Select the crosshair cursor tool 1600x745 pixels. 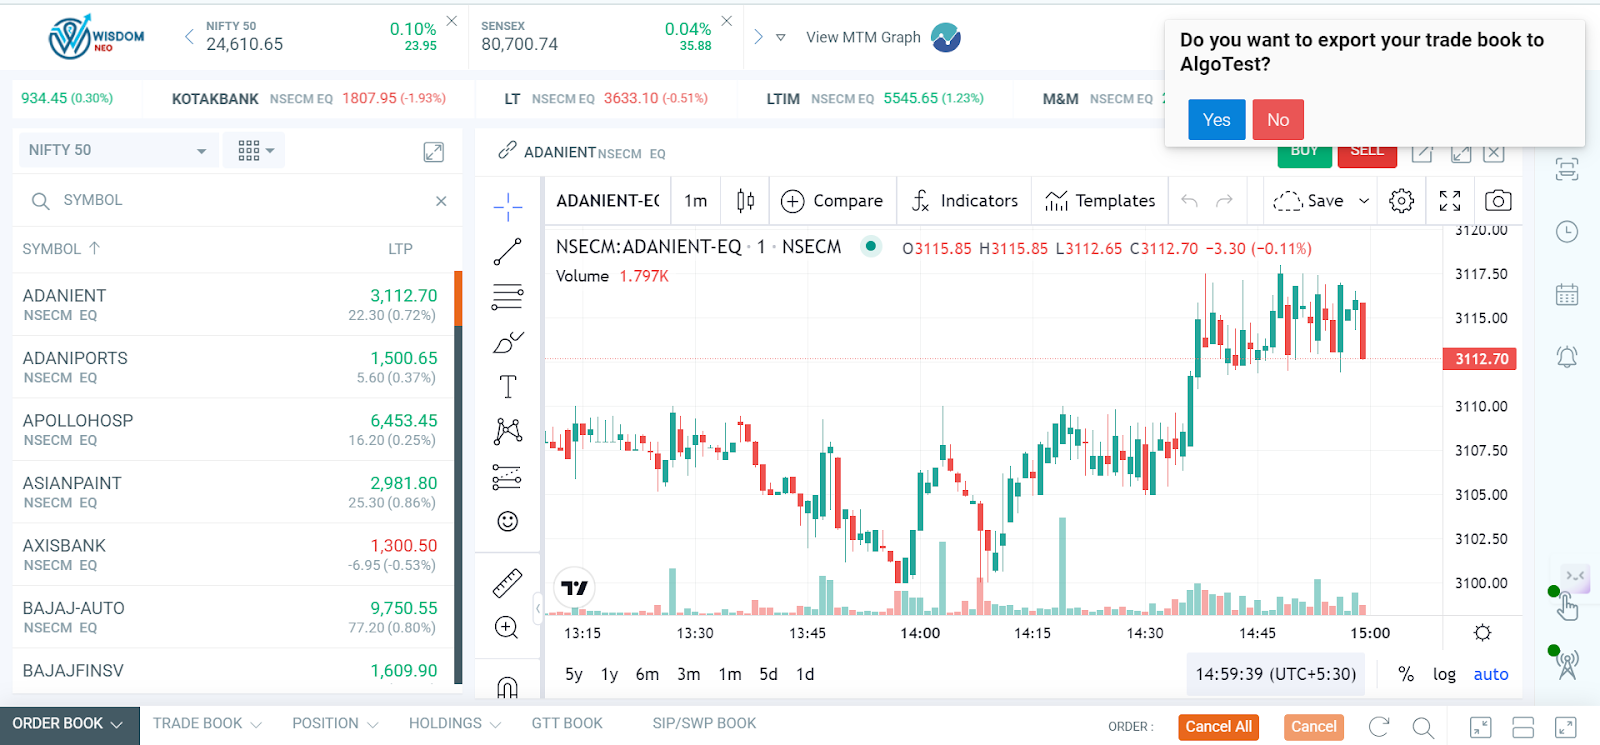[x=508, y=206]
